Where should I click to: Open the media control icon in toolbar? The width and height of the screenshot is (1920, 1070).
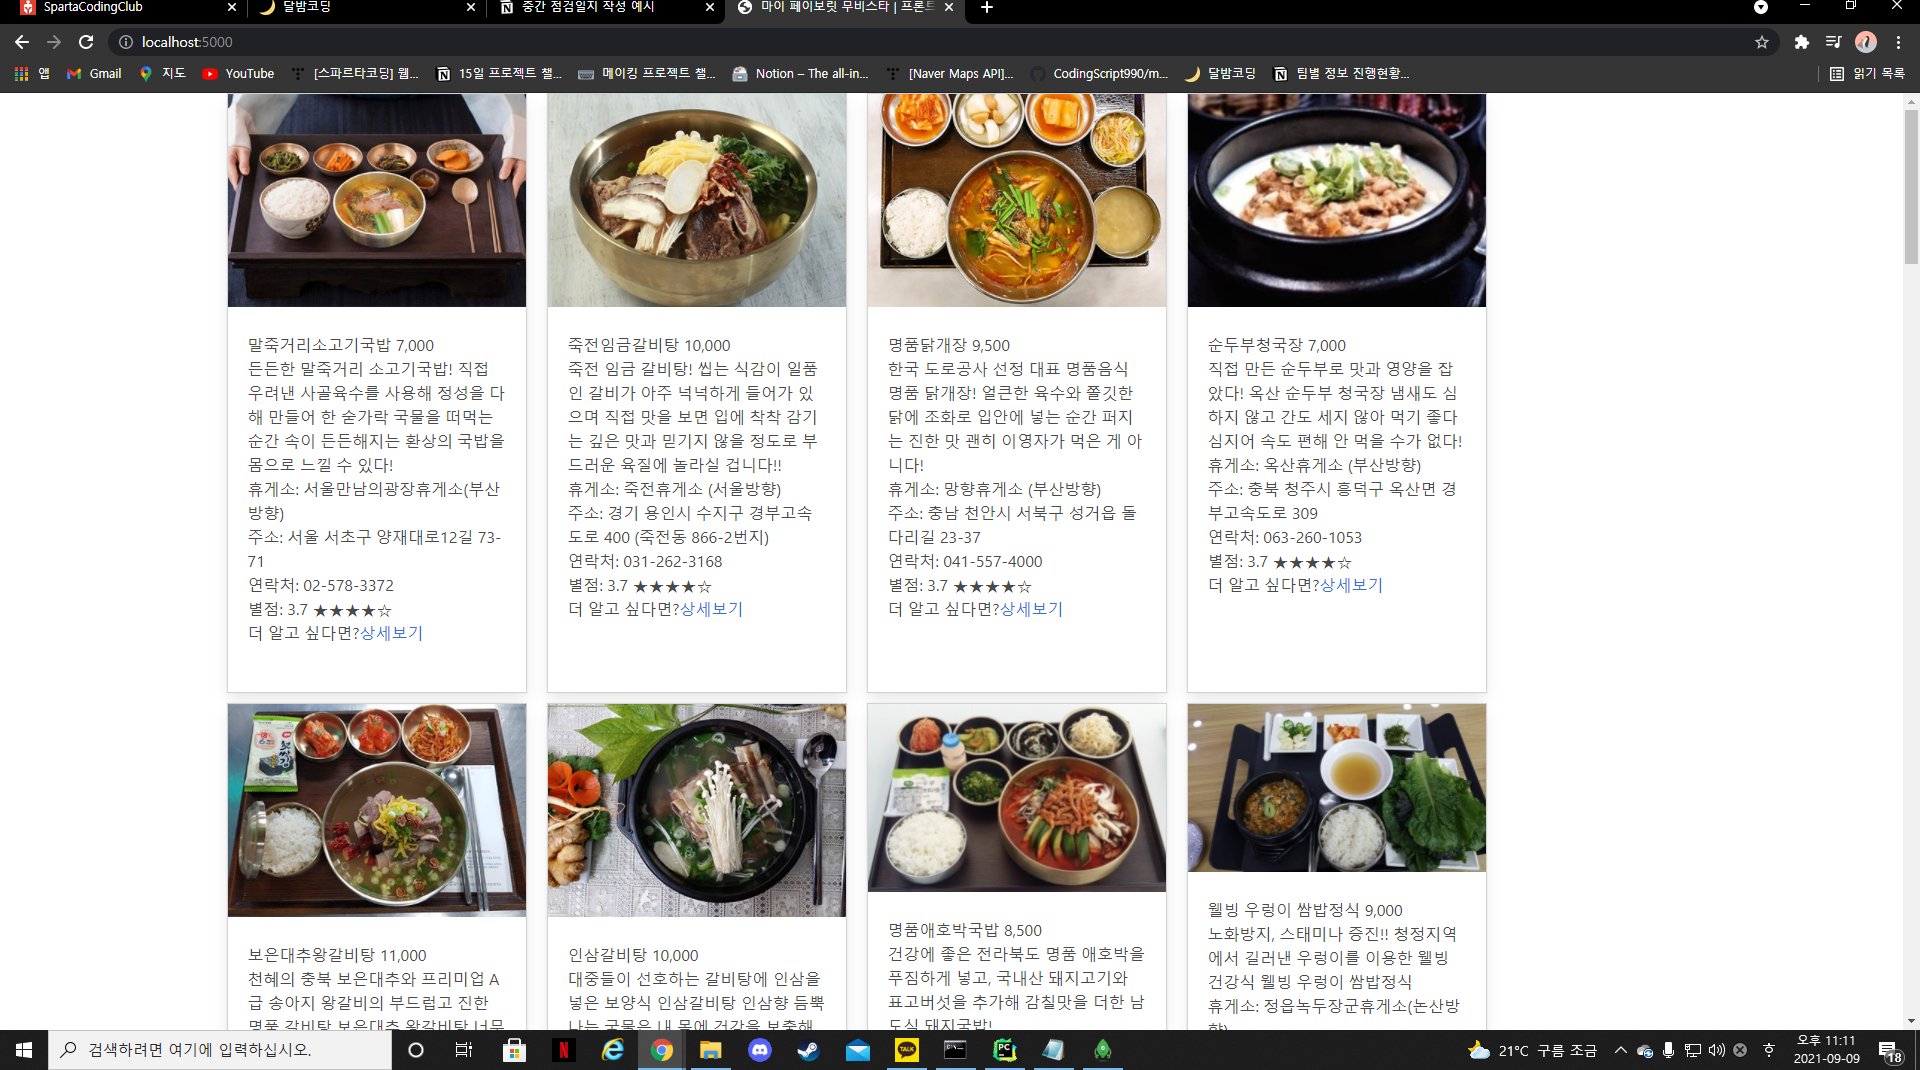click(1833, 42)
